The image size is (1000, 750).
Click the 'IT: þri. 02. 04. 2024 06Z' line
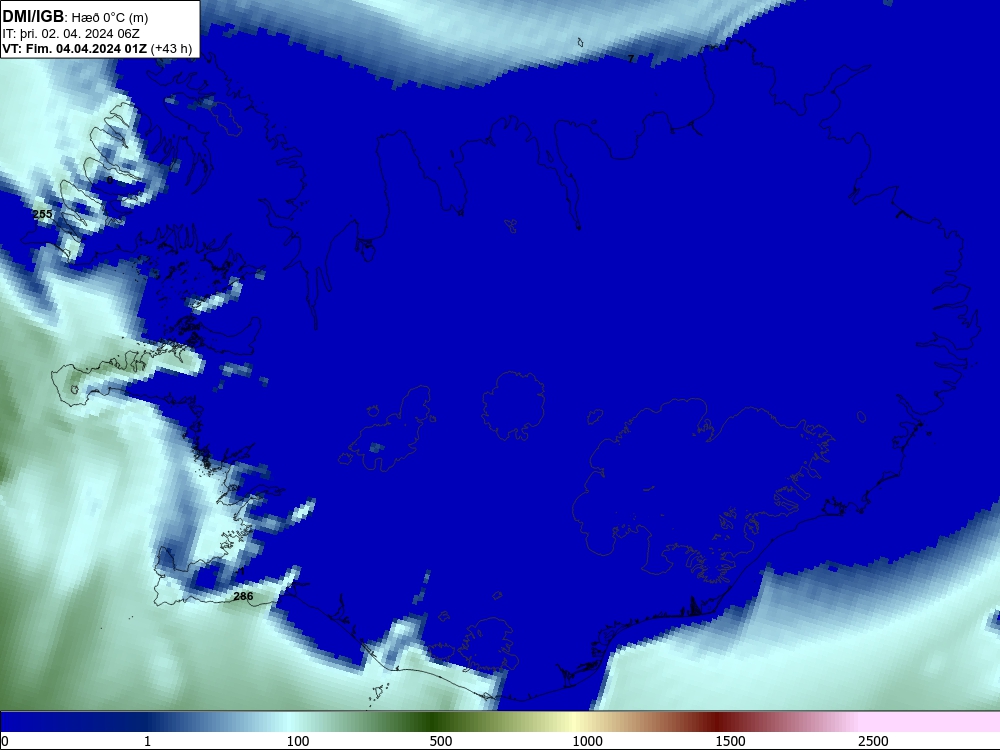coord(71,34)
